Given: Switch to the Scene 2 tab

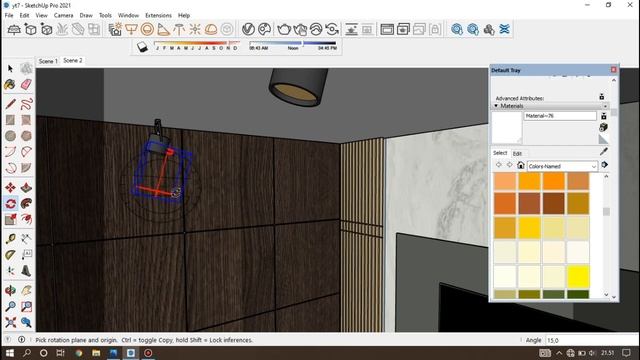Looking at the screenshot, I should [73, 60].
